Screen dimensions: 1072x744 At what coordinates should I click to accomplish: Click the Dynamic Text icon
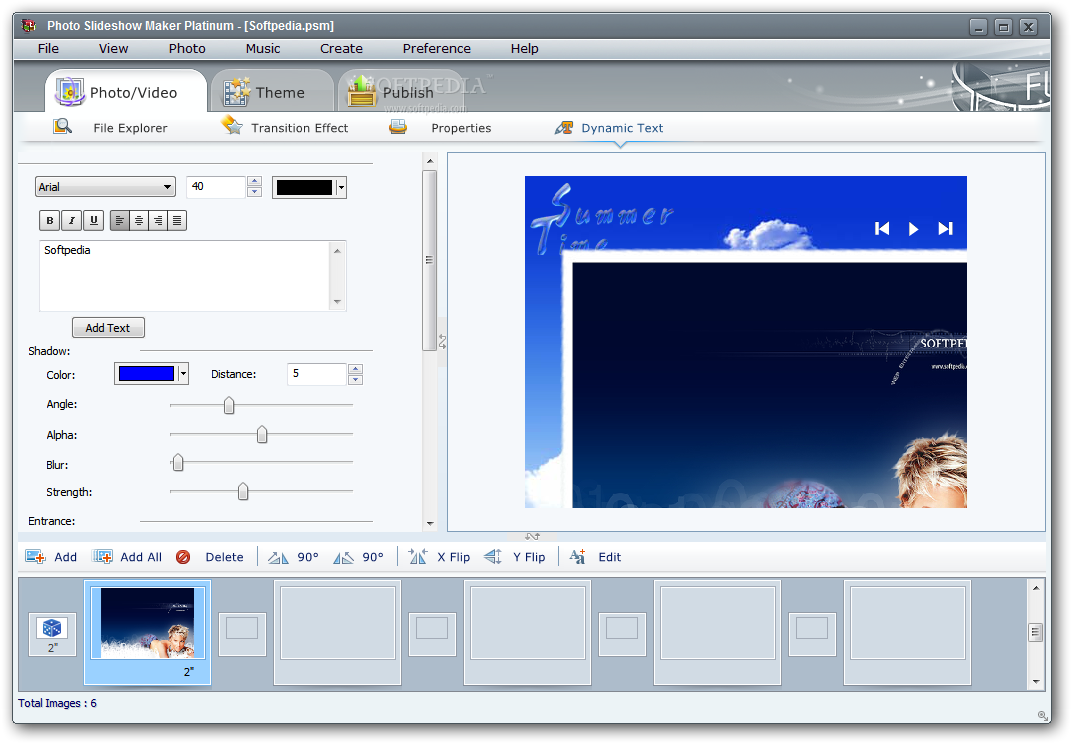[563, 127]
